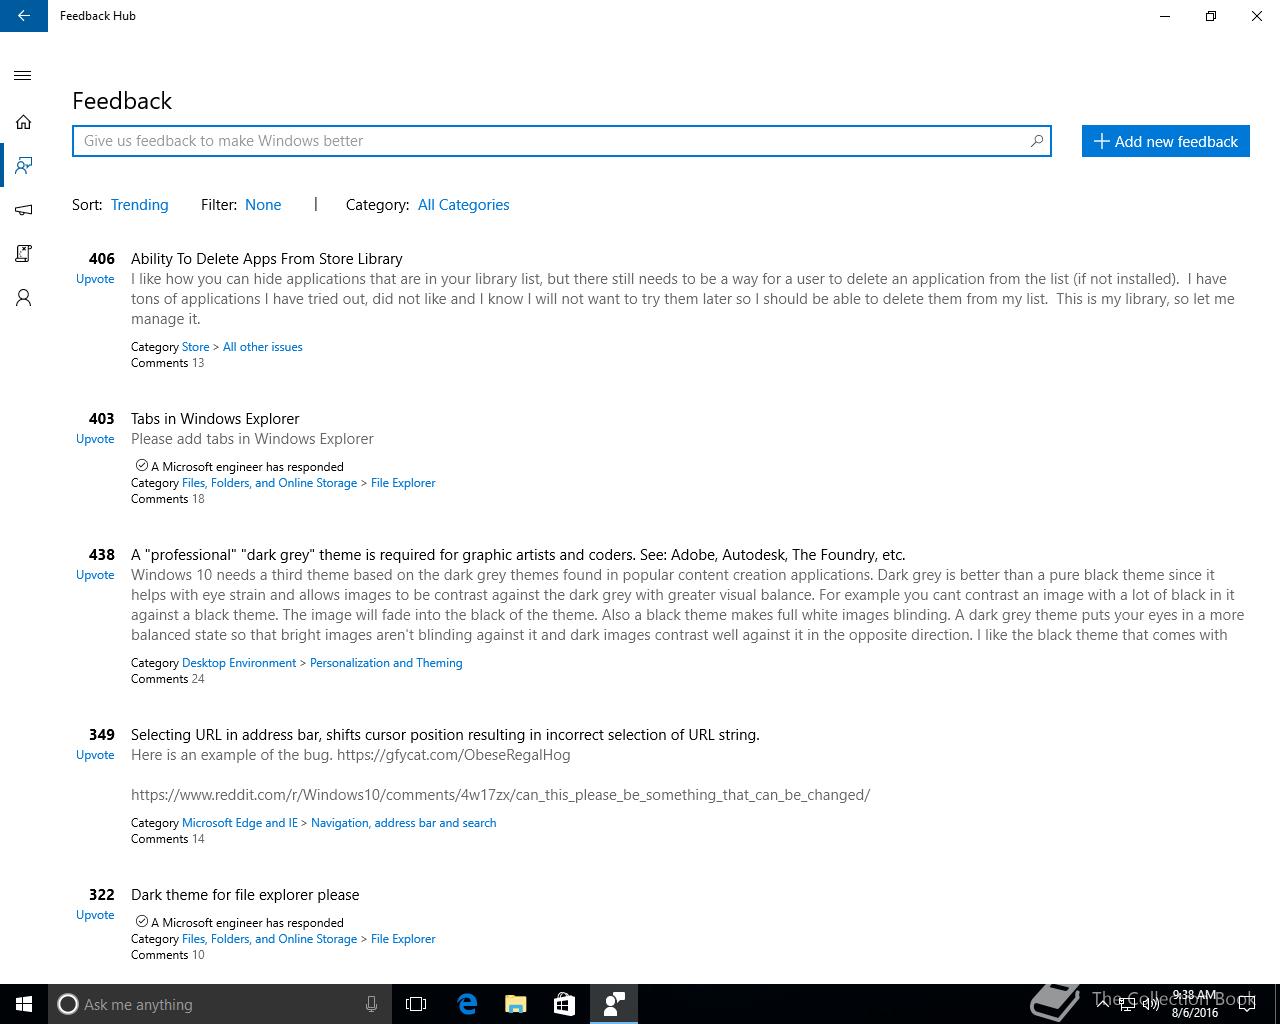The width and height of the screenshot is (1280, 1024).
Task: Upvote the Selecting URL in address bar feedback
Action: pyautogui.click(x=95, y=755)
